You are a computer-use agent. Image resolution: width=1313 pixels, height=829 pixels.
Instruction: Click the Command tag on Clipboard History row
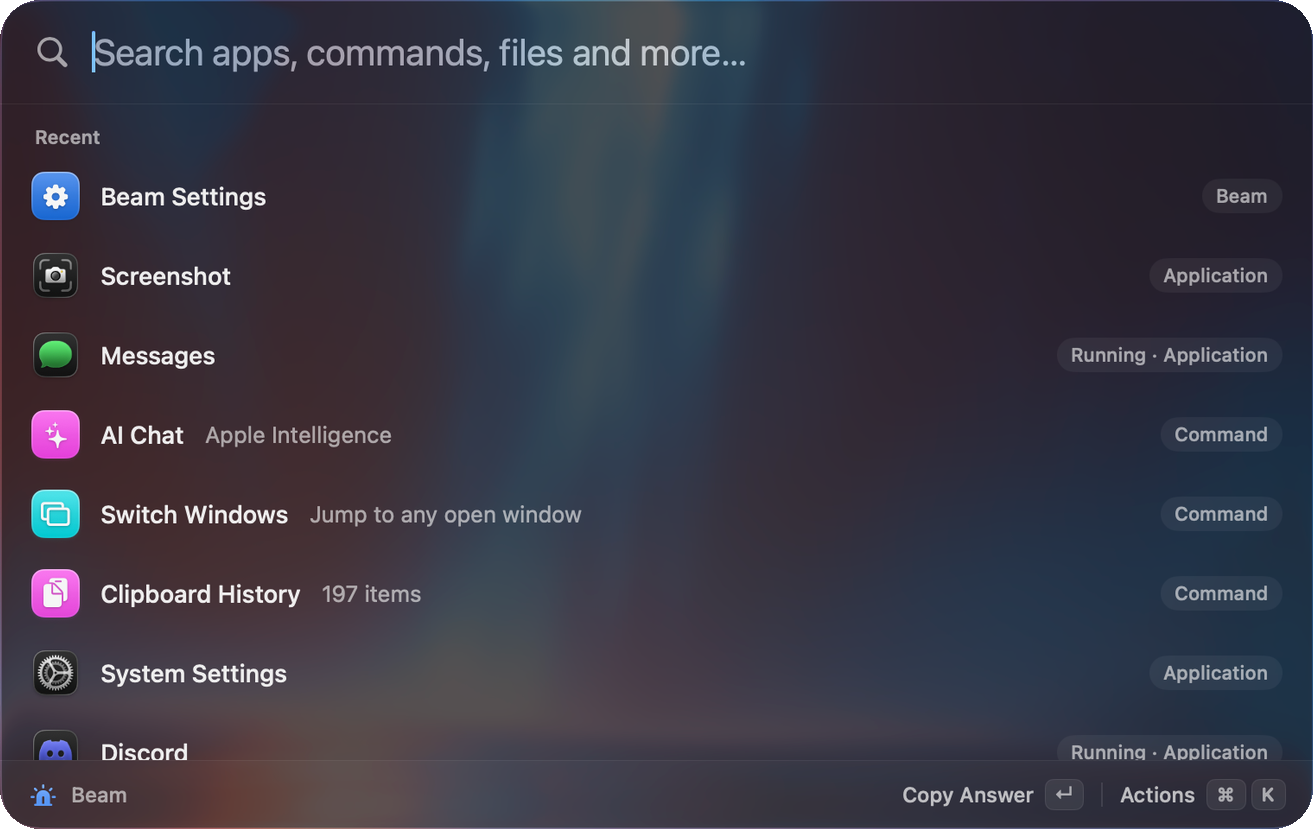pos(1221,594)
